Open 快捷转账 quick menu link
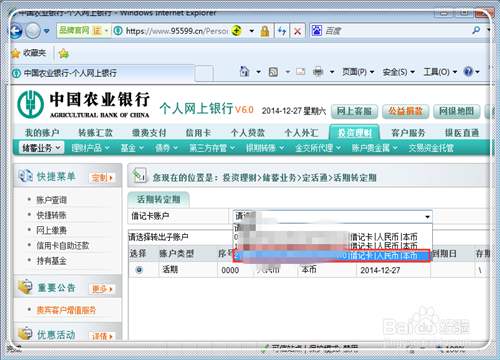The width and height of the screenshot is (500, 360). point(51,215)
